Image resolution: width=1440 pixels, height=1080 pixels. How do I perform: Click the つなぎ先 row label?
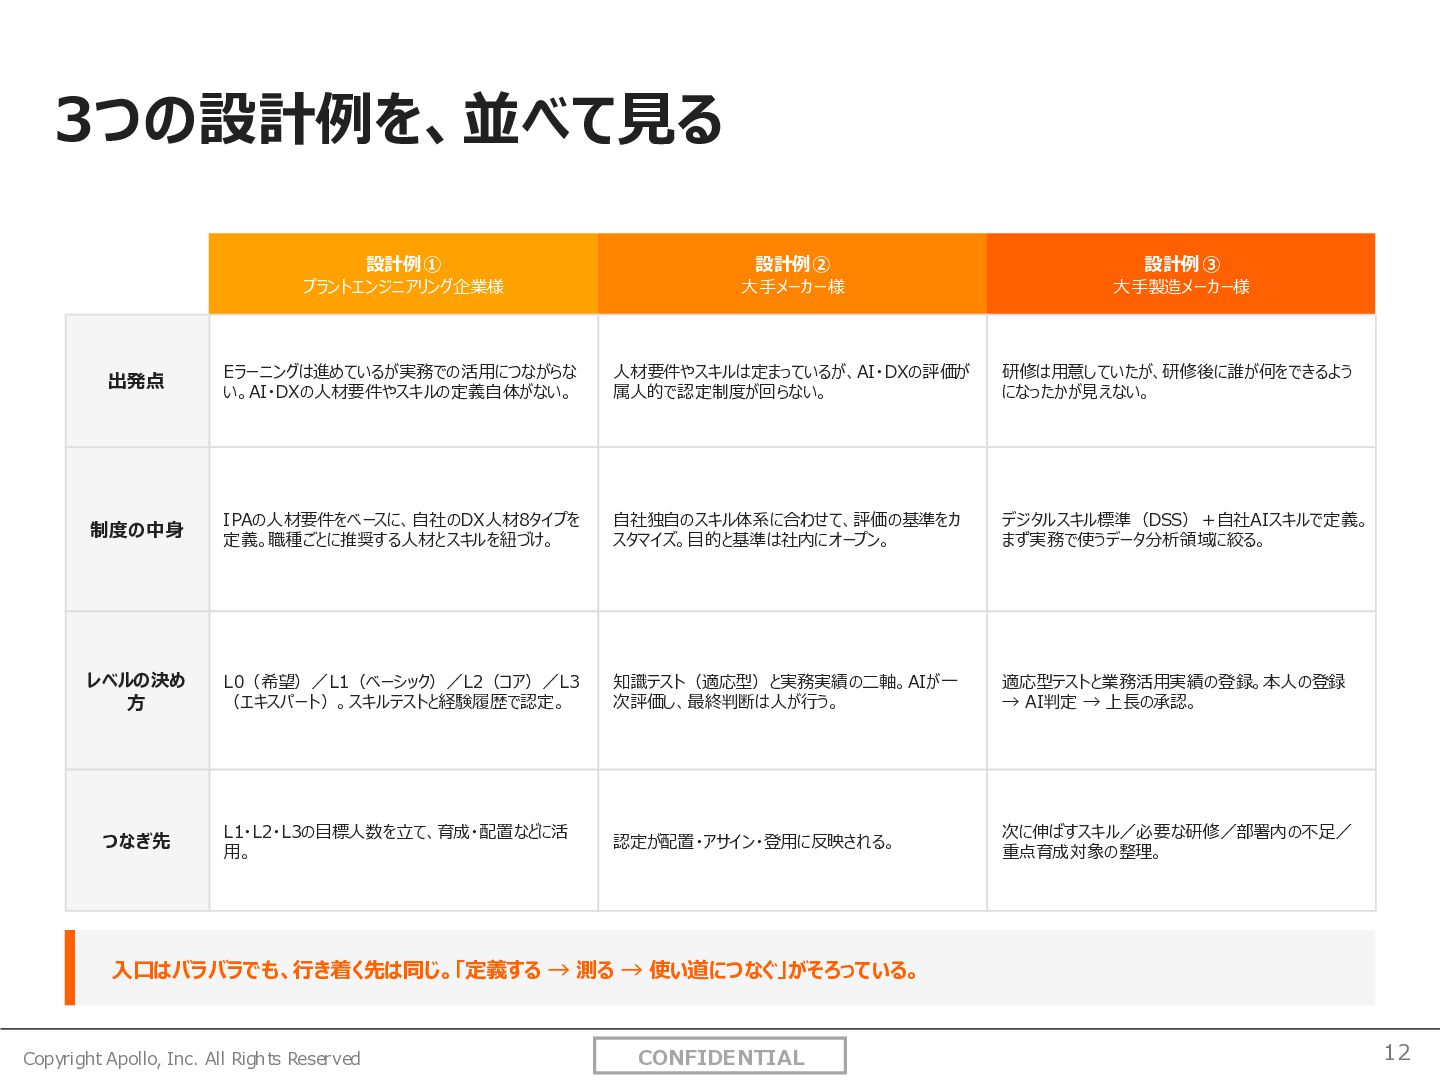(137, 841)
